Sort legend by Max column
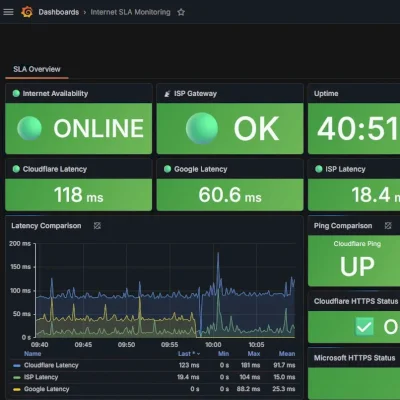The width and height of the screenshot is (400, 400). pyautogui.click(x=254, y=354)
